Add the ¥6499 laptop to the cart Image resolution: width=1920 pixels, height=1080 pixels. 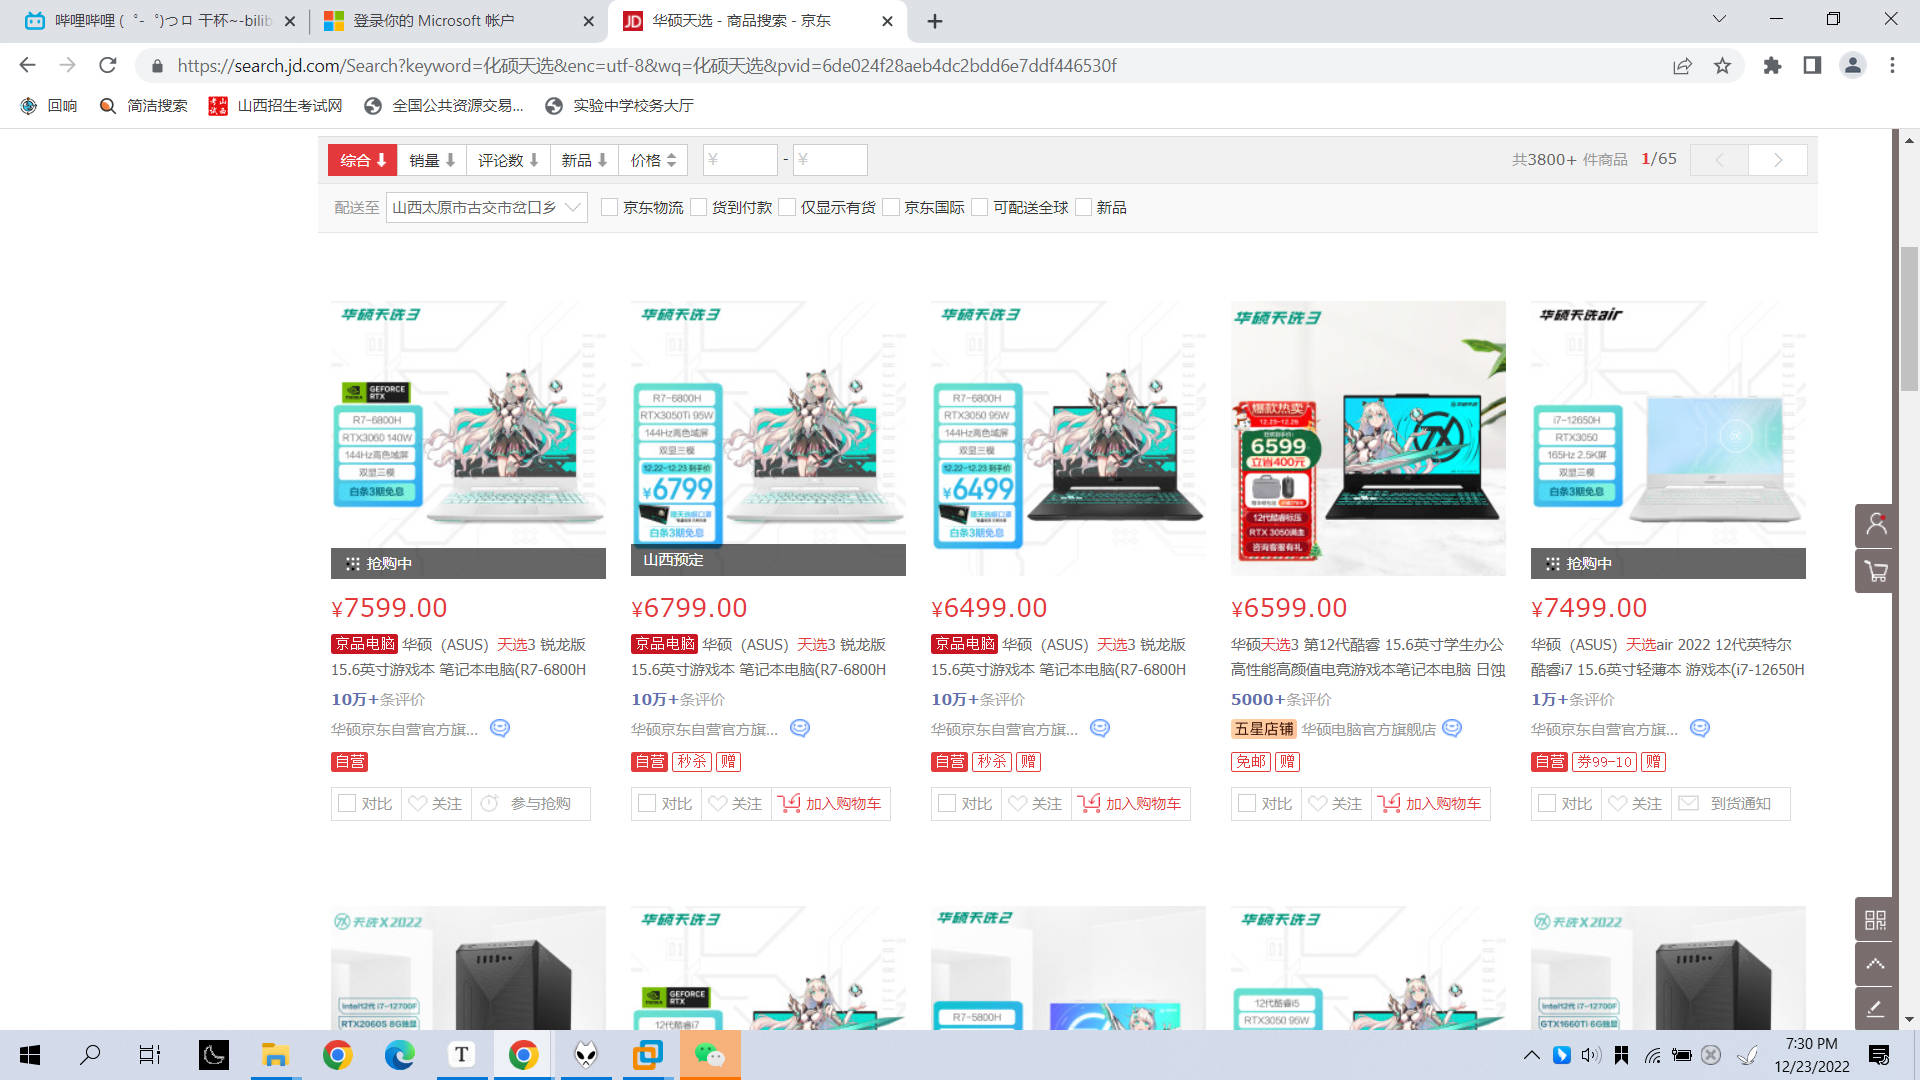coord(1131,803)
